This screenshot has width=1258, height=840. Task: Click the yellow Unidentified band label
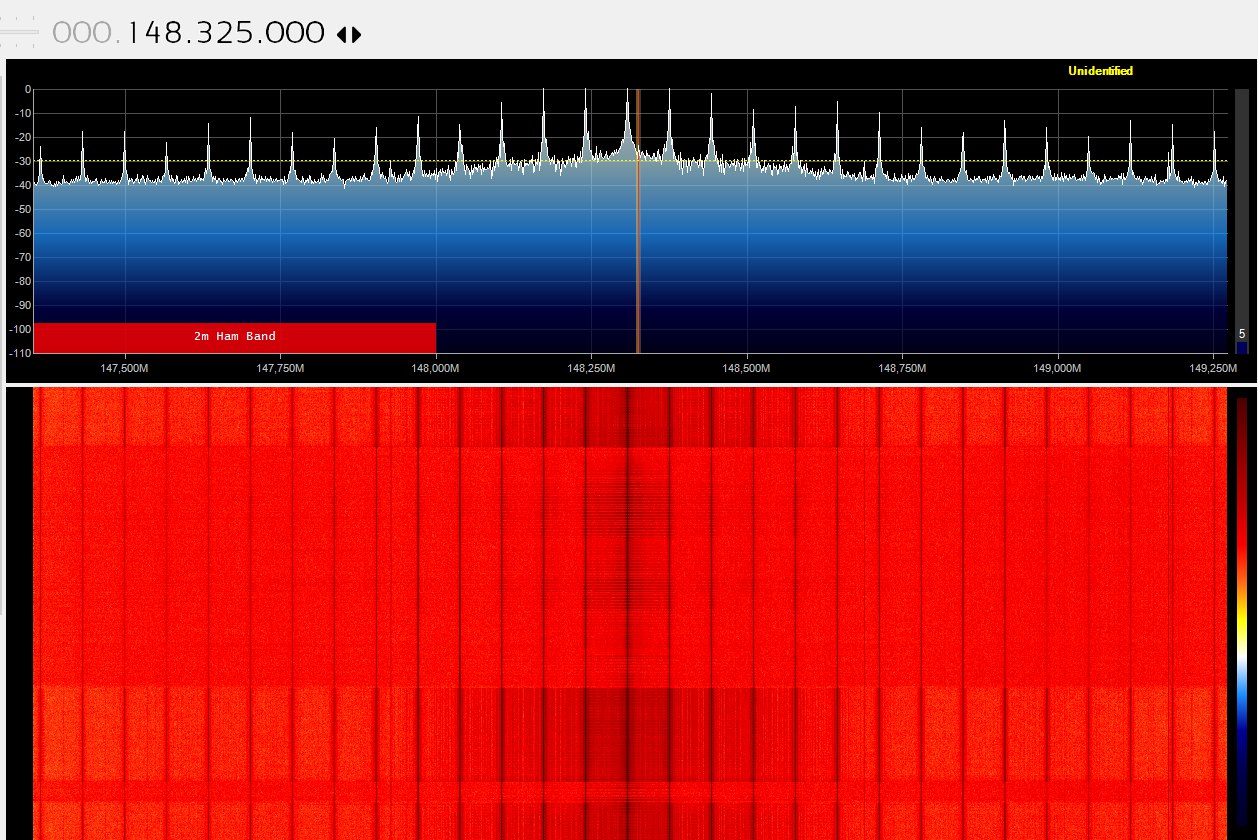(x=1100, y=71)
